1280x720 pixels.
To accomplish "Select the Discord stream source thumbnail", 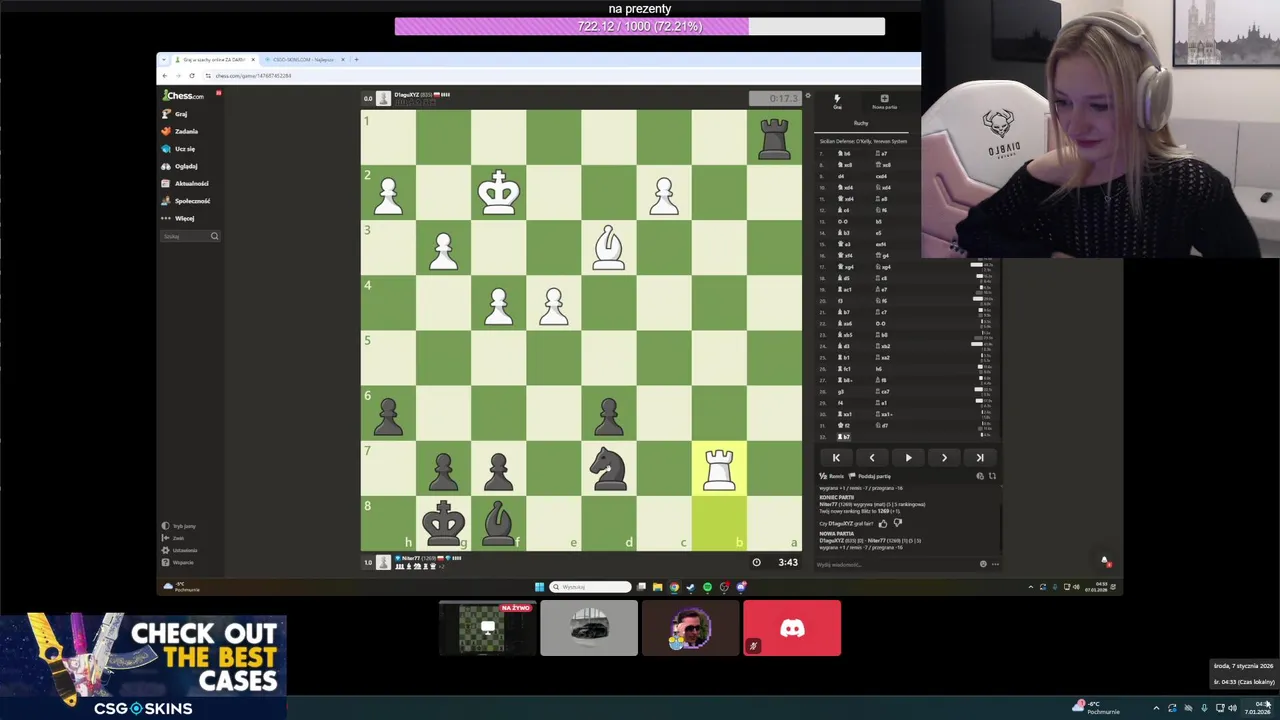I will point(792,628).
